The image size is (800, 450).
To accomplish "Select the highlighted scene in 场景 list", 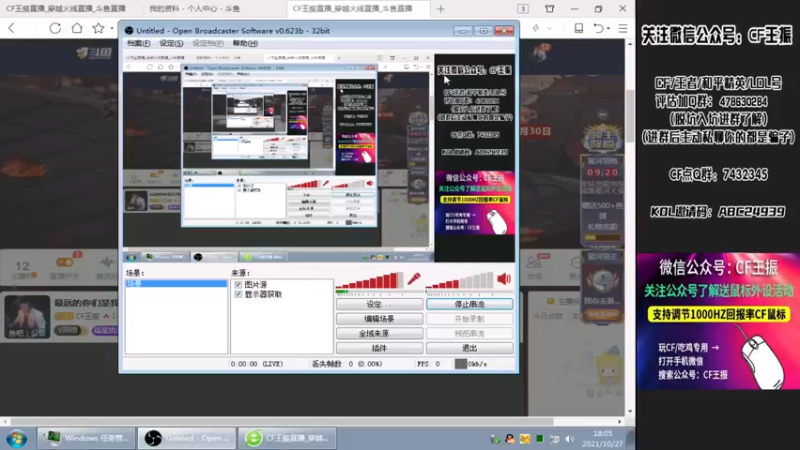I will click(177, 284).
